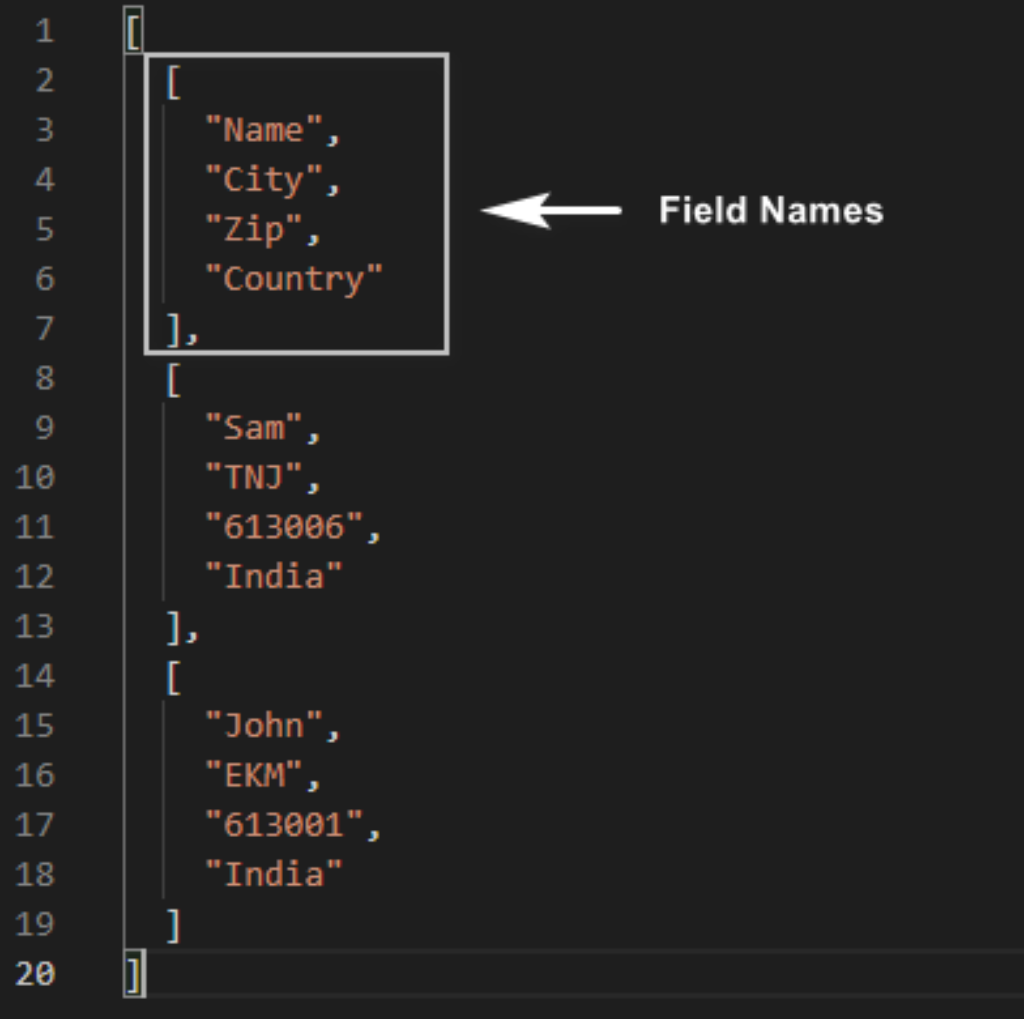Click the opening bracket on line 2

tap(173, 82)
